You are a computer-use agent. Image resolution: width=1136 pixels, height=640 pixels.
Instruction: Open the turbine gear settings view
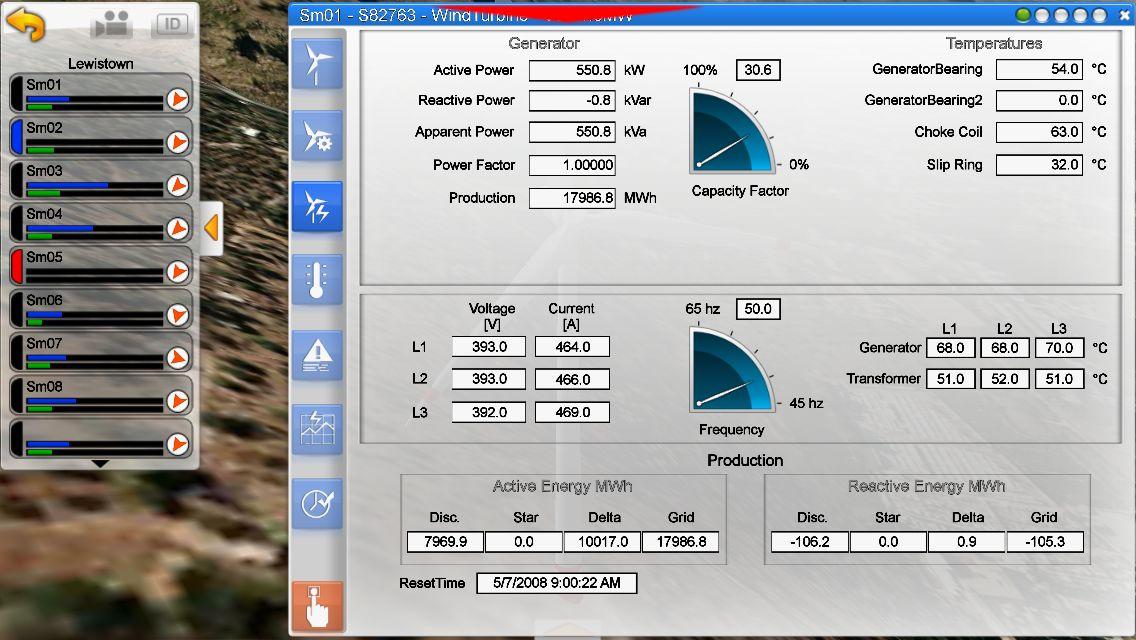pos(317,137)
